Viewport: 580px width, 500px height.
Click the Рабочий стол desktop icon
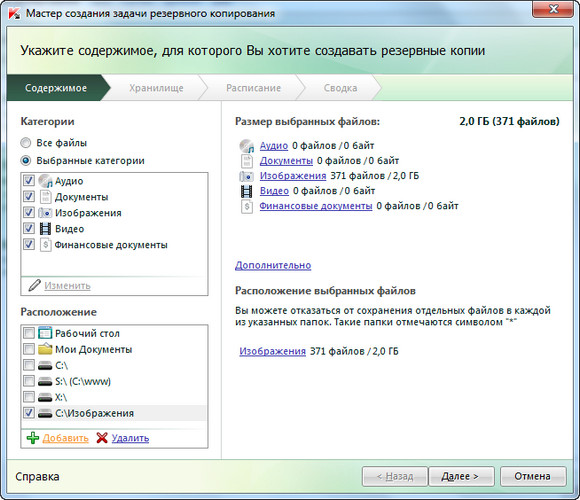(45, 333)
